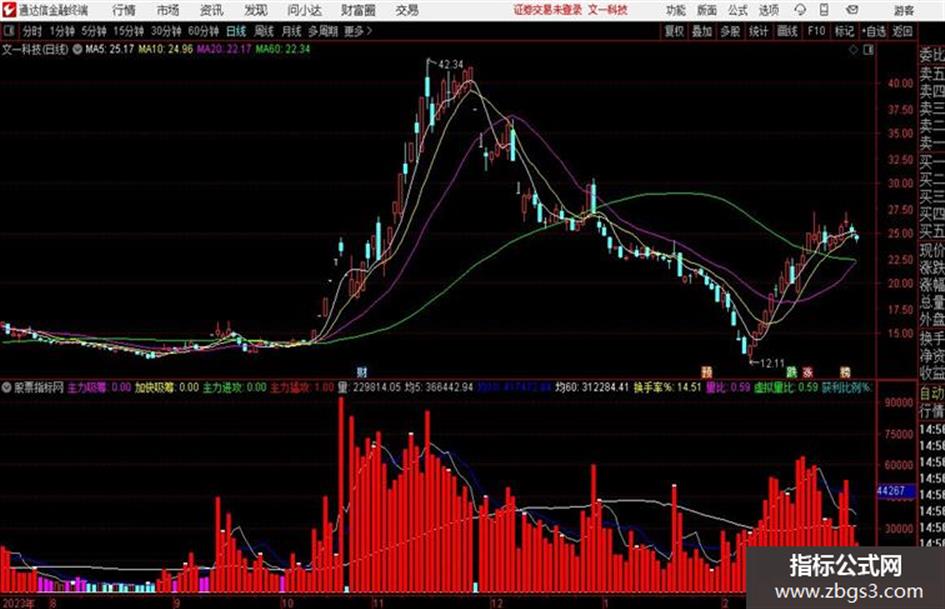Click the 12.11 low price label
The height and width of the screenshot is (609, 945).
point(772,364)
